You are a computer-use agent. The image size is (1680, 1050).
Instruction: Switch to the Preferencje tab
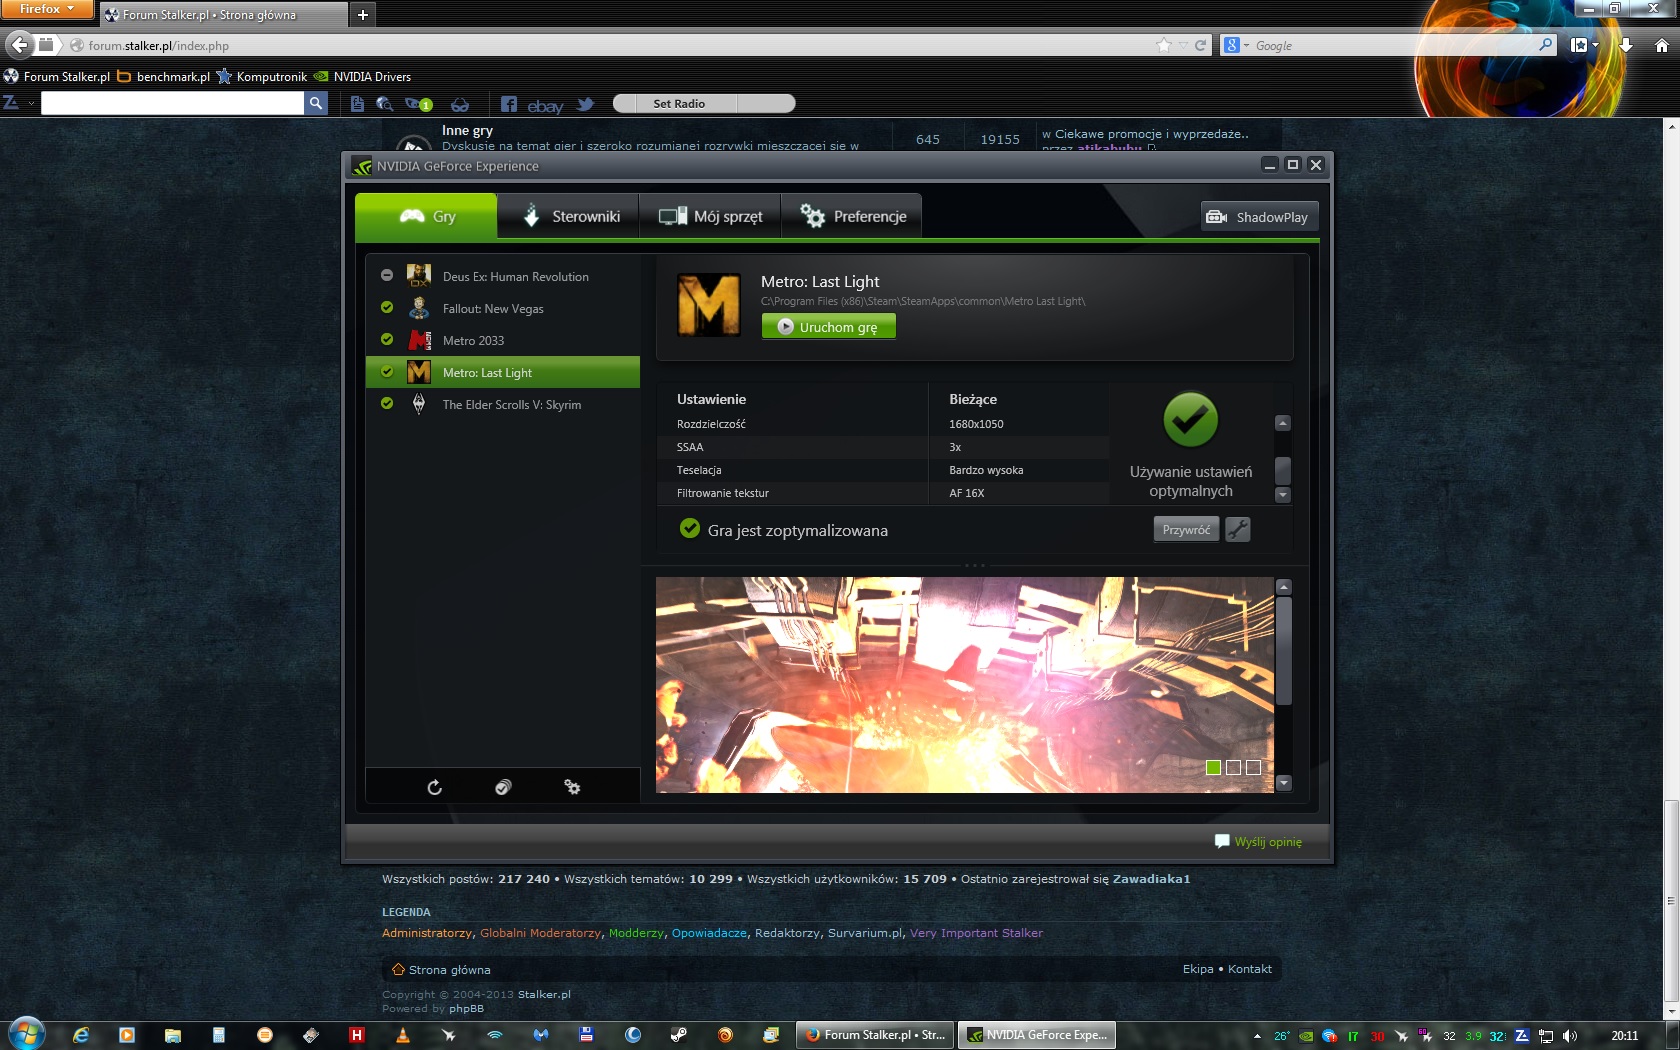[x=852, y=216]
